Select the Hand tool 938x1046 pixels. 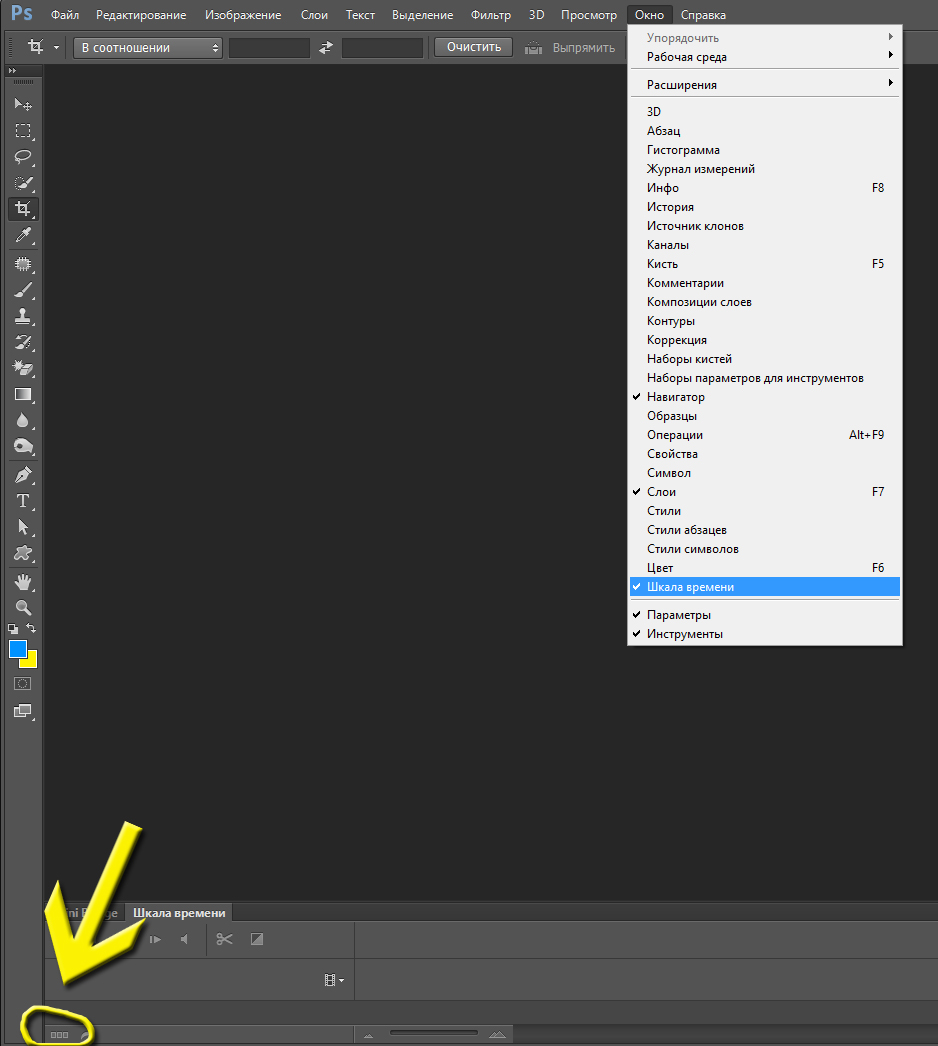tap(23, 582)
